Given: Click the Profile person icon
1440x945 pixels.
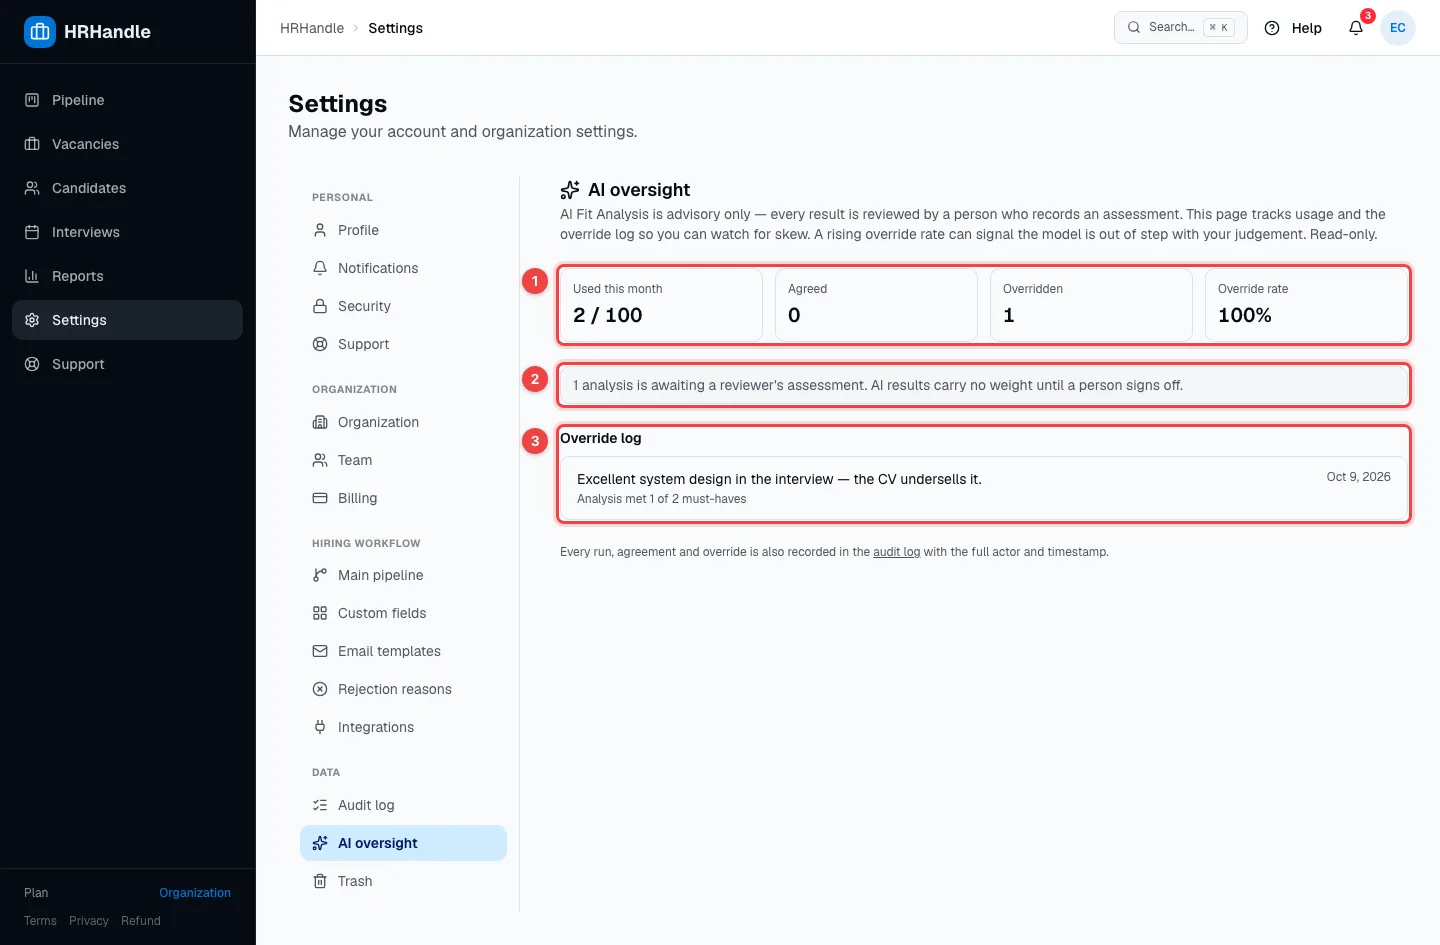Looking at the screenshot, I should click(x=320, y=230).
